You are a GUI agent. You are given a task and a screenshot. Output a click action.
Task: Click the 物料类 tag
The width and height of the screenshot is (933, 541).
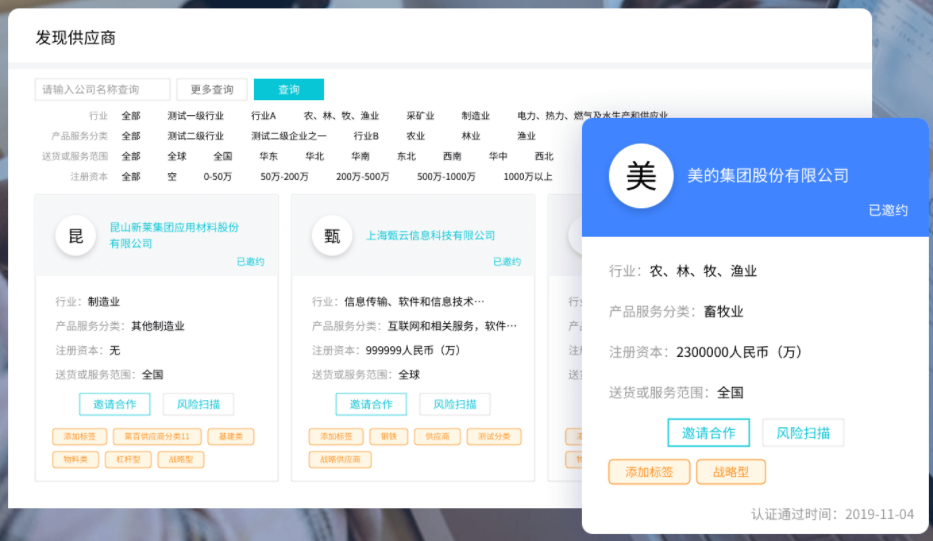coord(76,459)
